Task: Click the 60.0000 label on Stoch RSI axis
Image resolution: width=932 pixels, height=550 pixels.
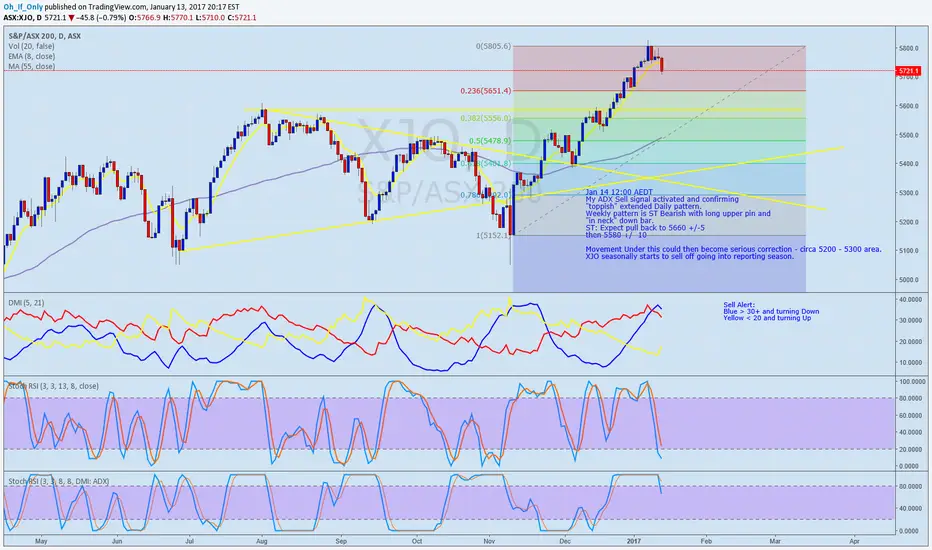Action: (911, 416)
